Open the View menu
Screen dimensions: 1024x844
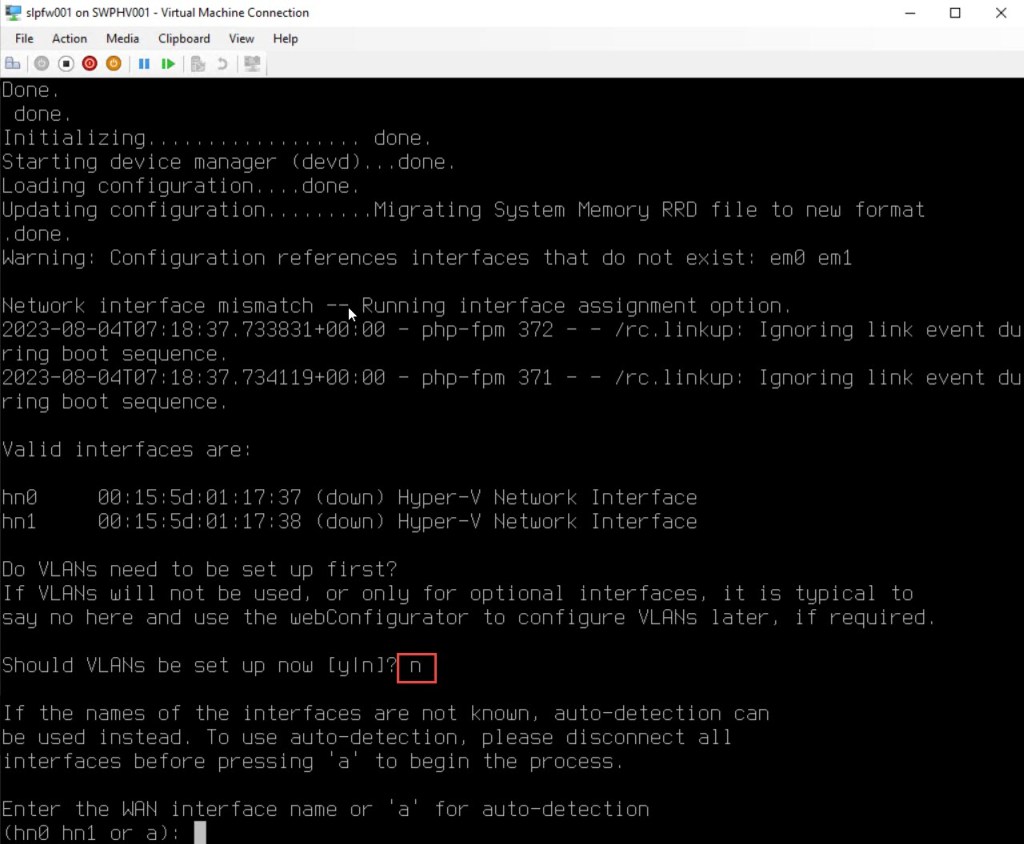[241, 38]
